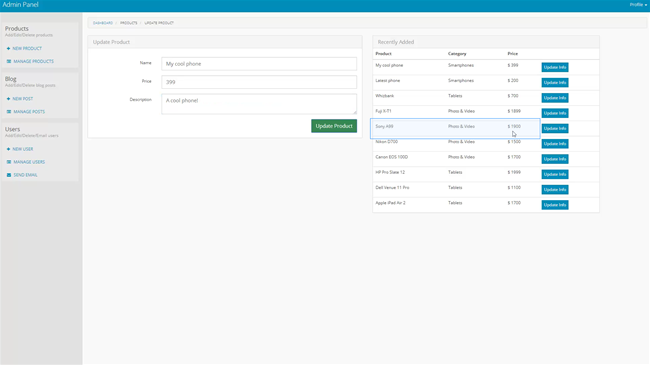Click the Blog section heading in sidebar

pyautogui.click(x=11, y=79)
